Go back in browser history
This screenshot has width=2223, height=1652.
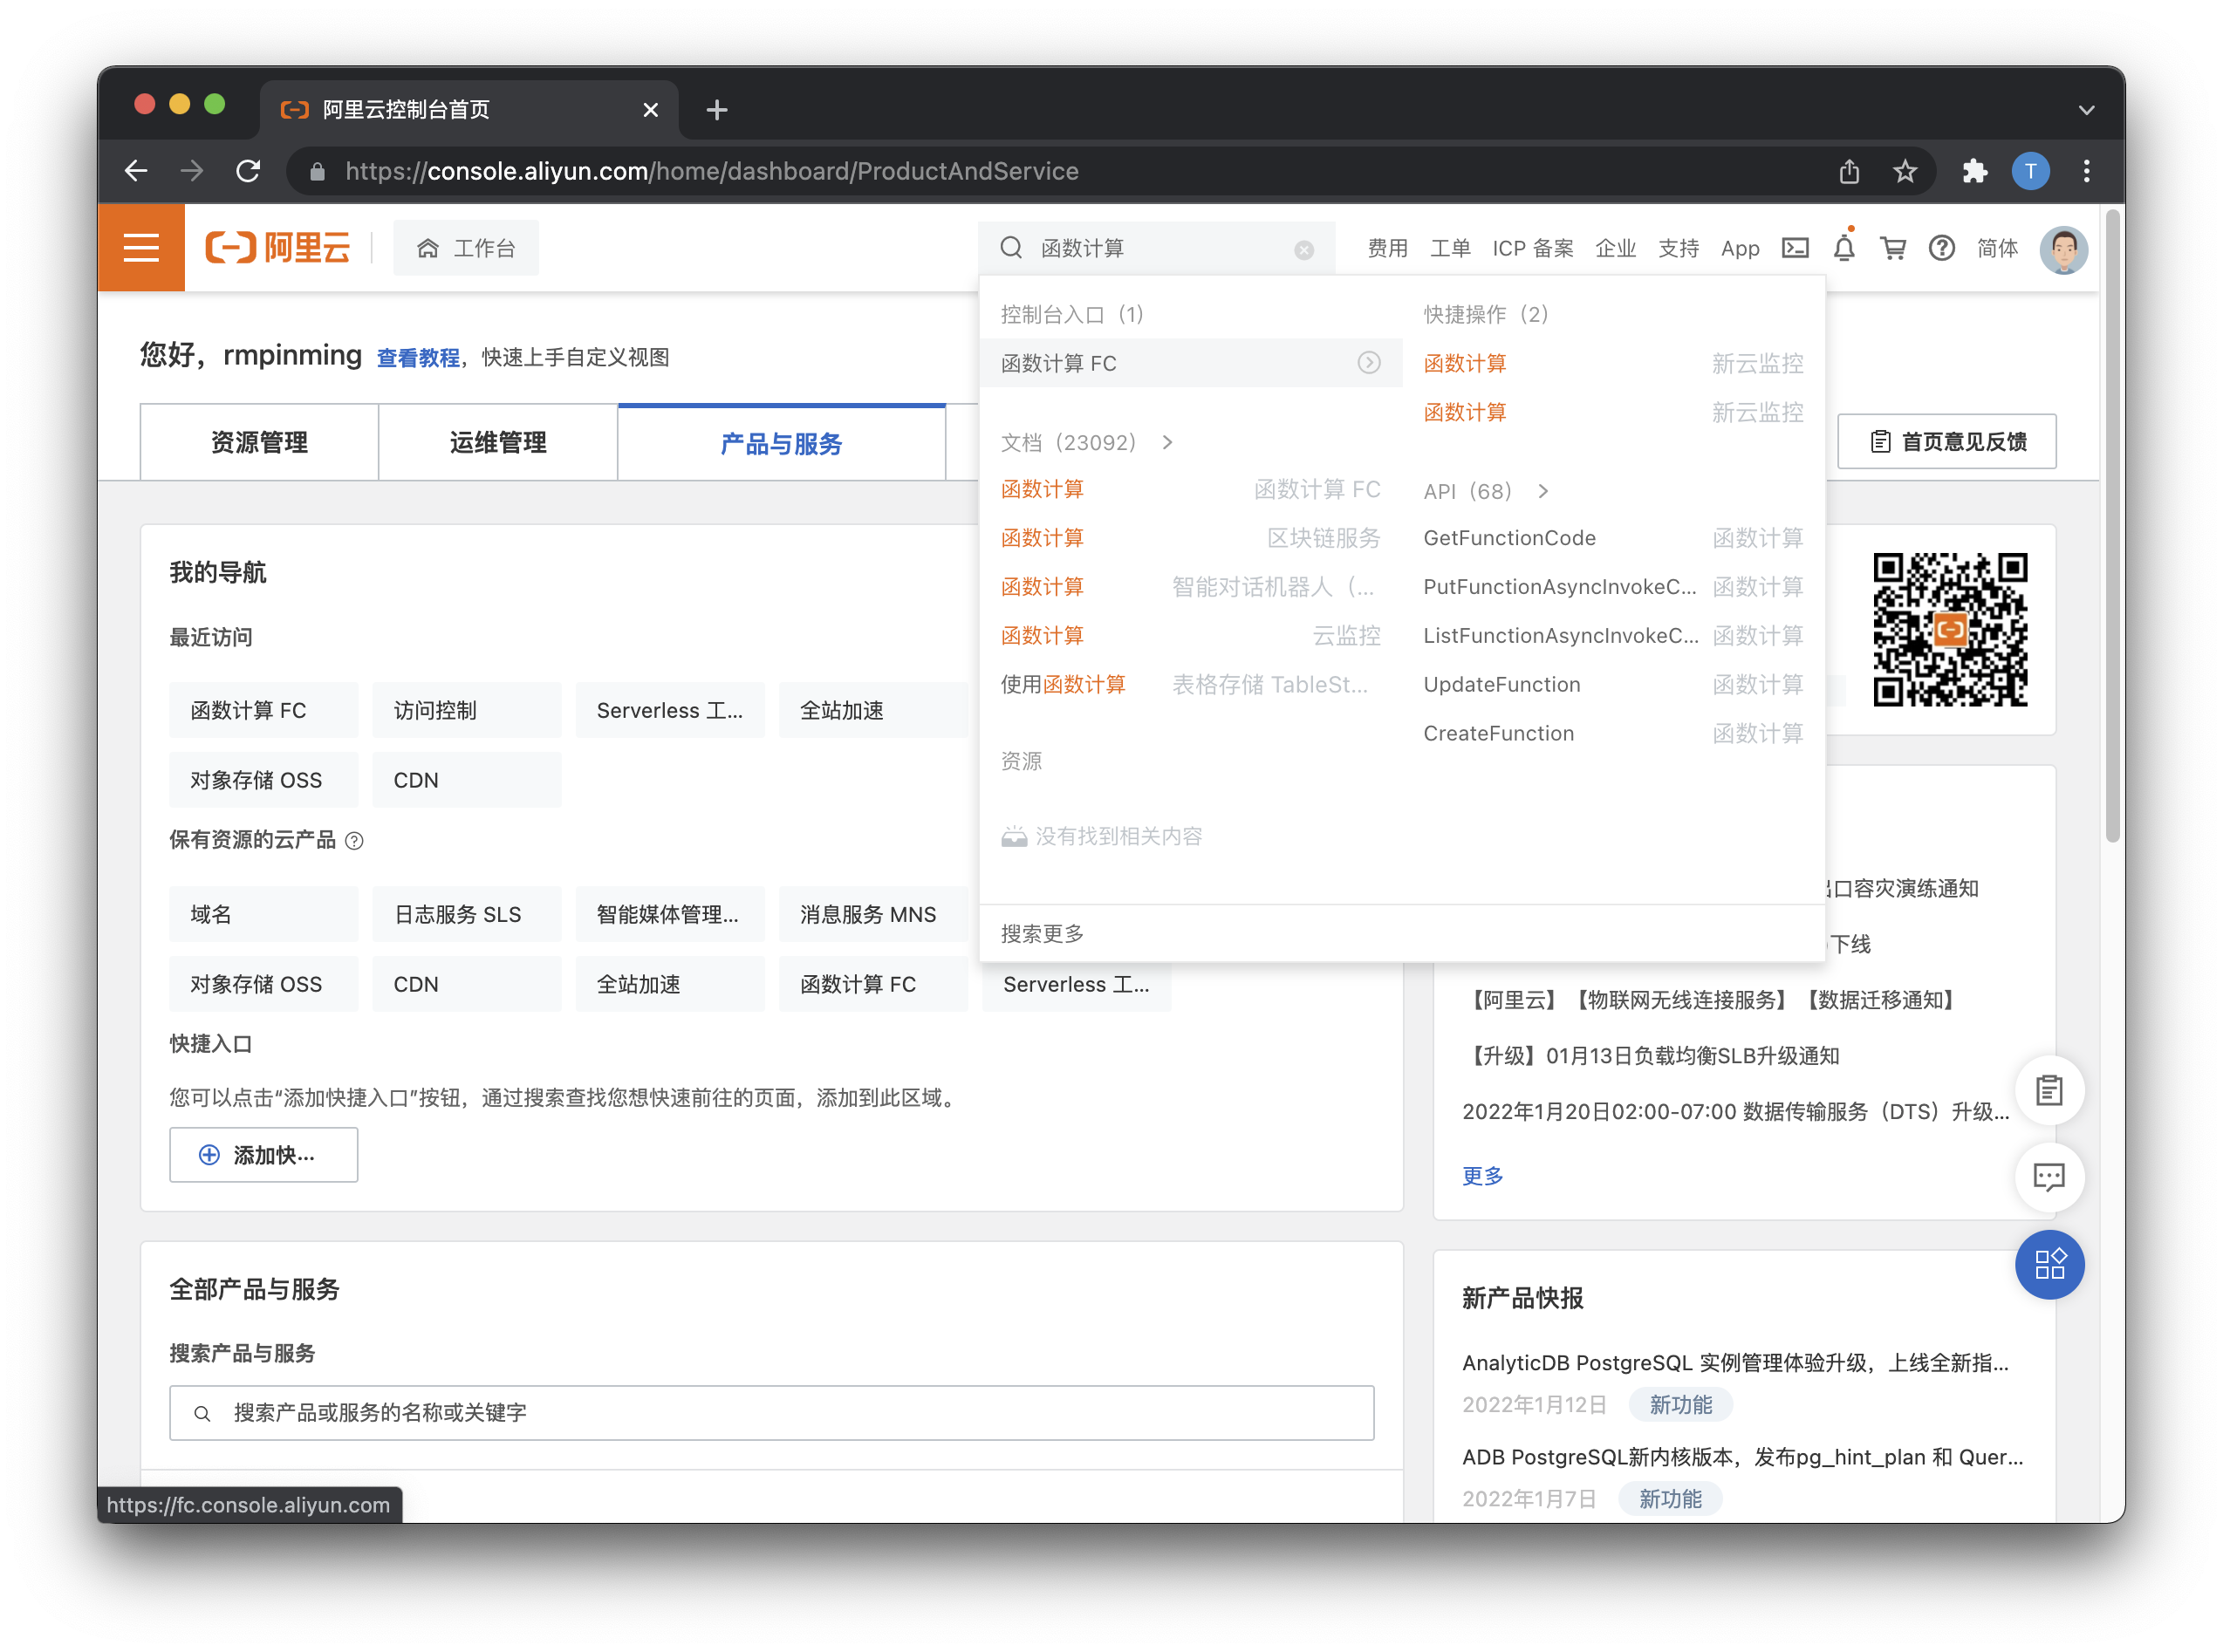(x=136, y=171)
